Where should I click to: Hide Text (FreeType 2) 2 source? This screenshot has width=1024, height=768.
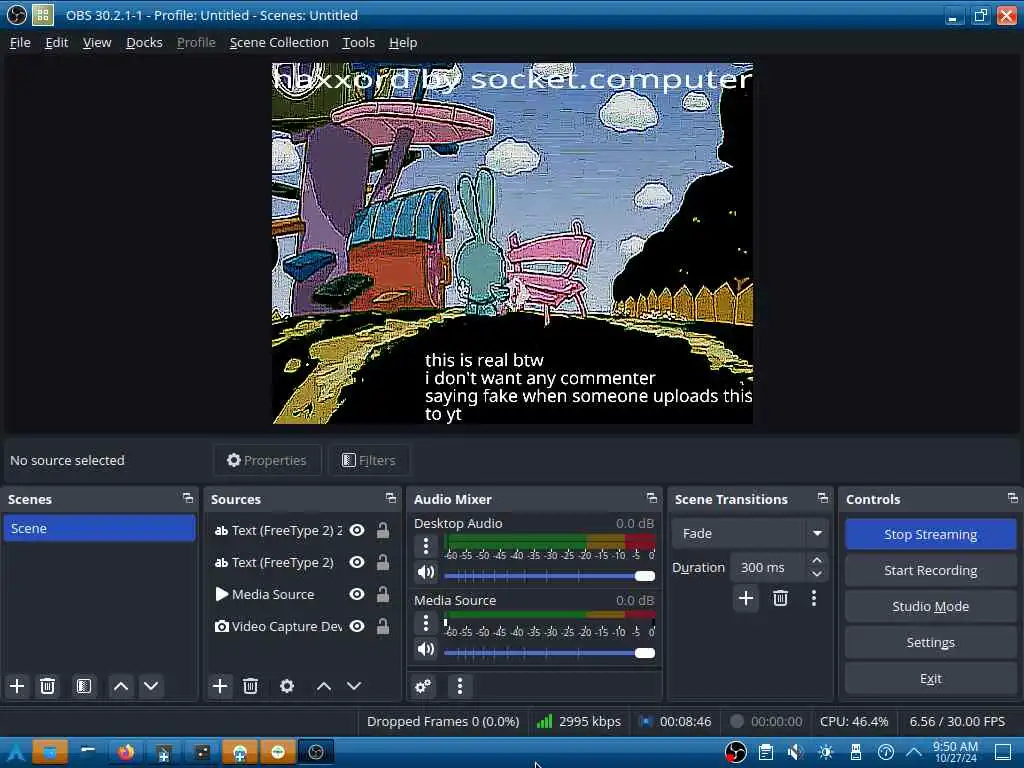tap(357, 530)
